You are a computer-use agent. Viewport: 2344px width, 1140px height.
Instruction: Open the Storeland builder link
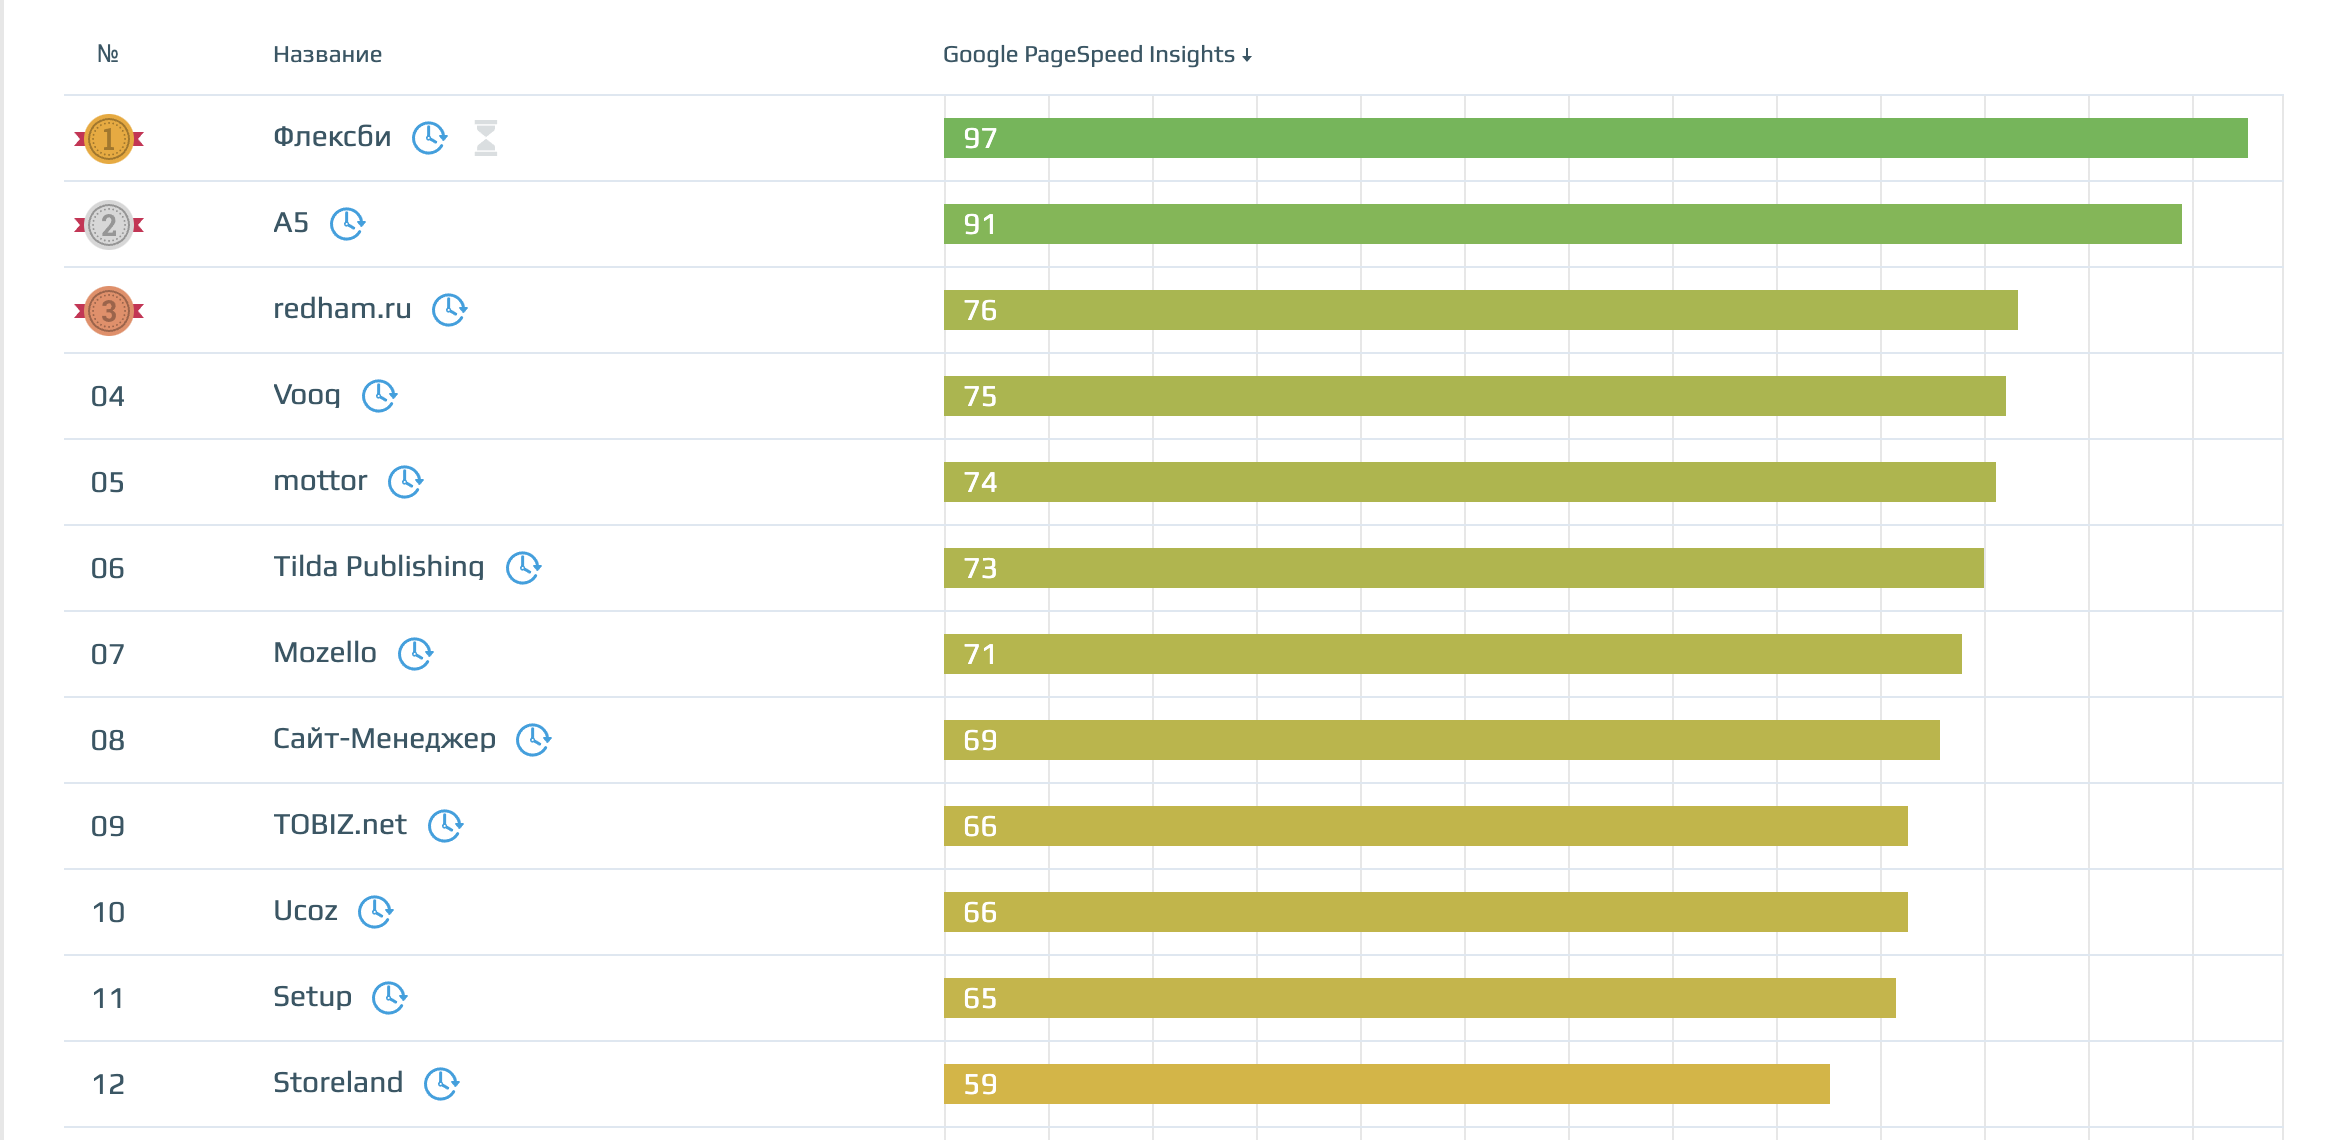(x=338, y=1083)
